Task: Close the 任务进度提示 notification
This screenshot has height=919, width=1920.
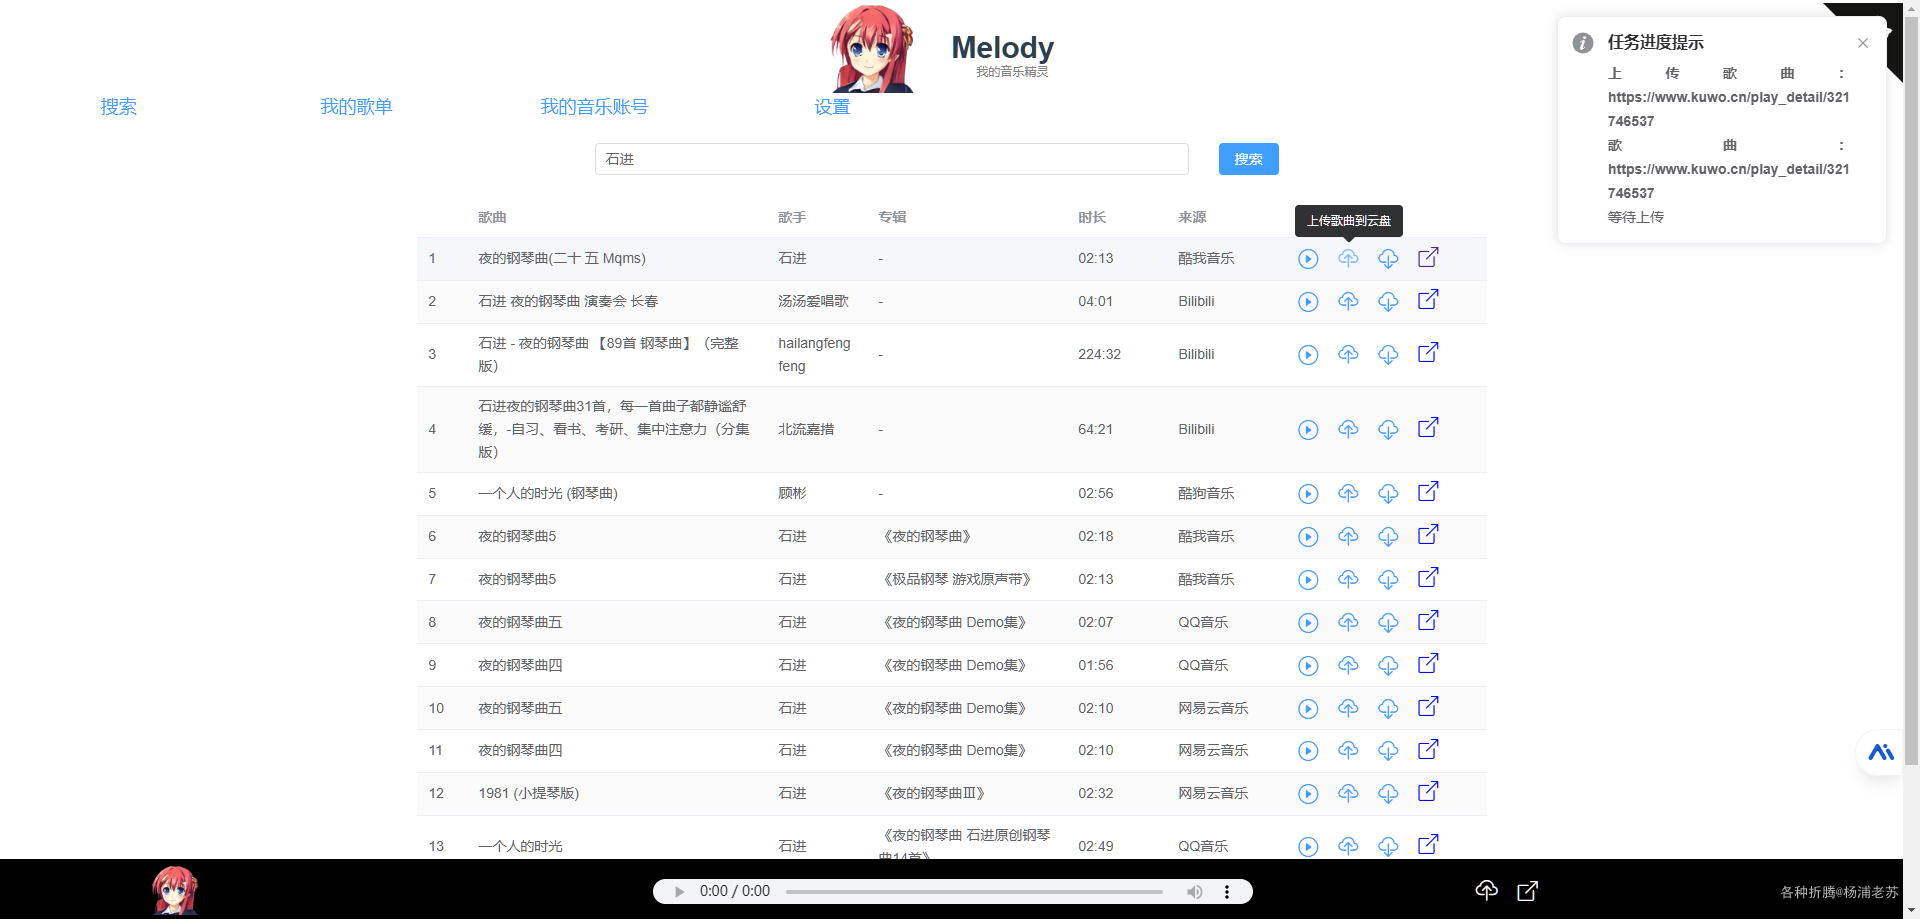Action: [1863, 43]
